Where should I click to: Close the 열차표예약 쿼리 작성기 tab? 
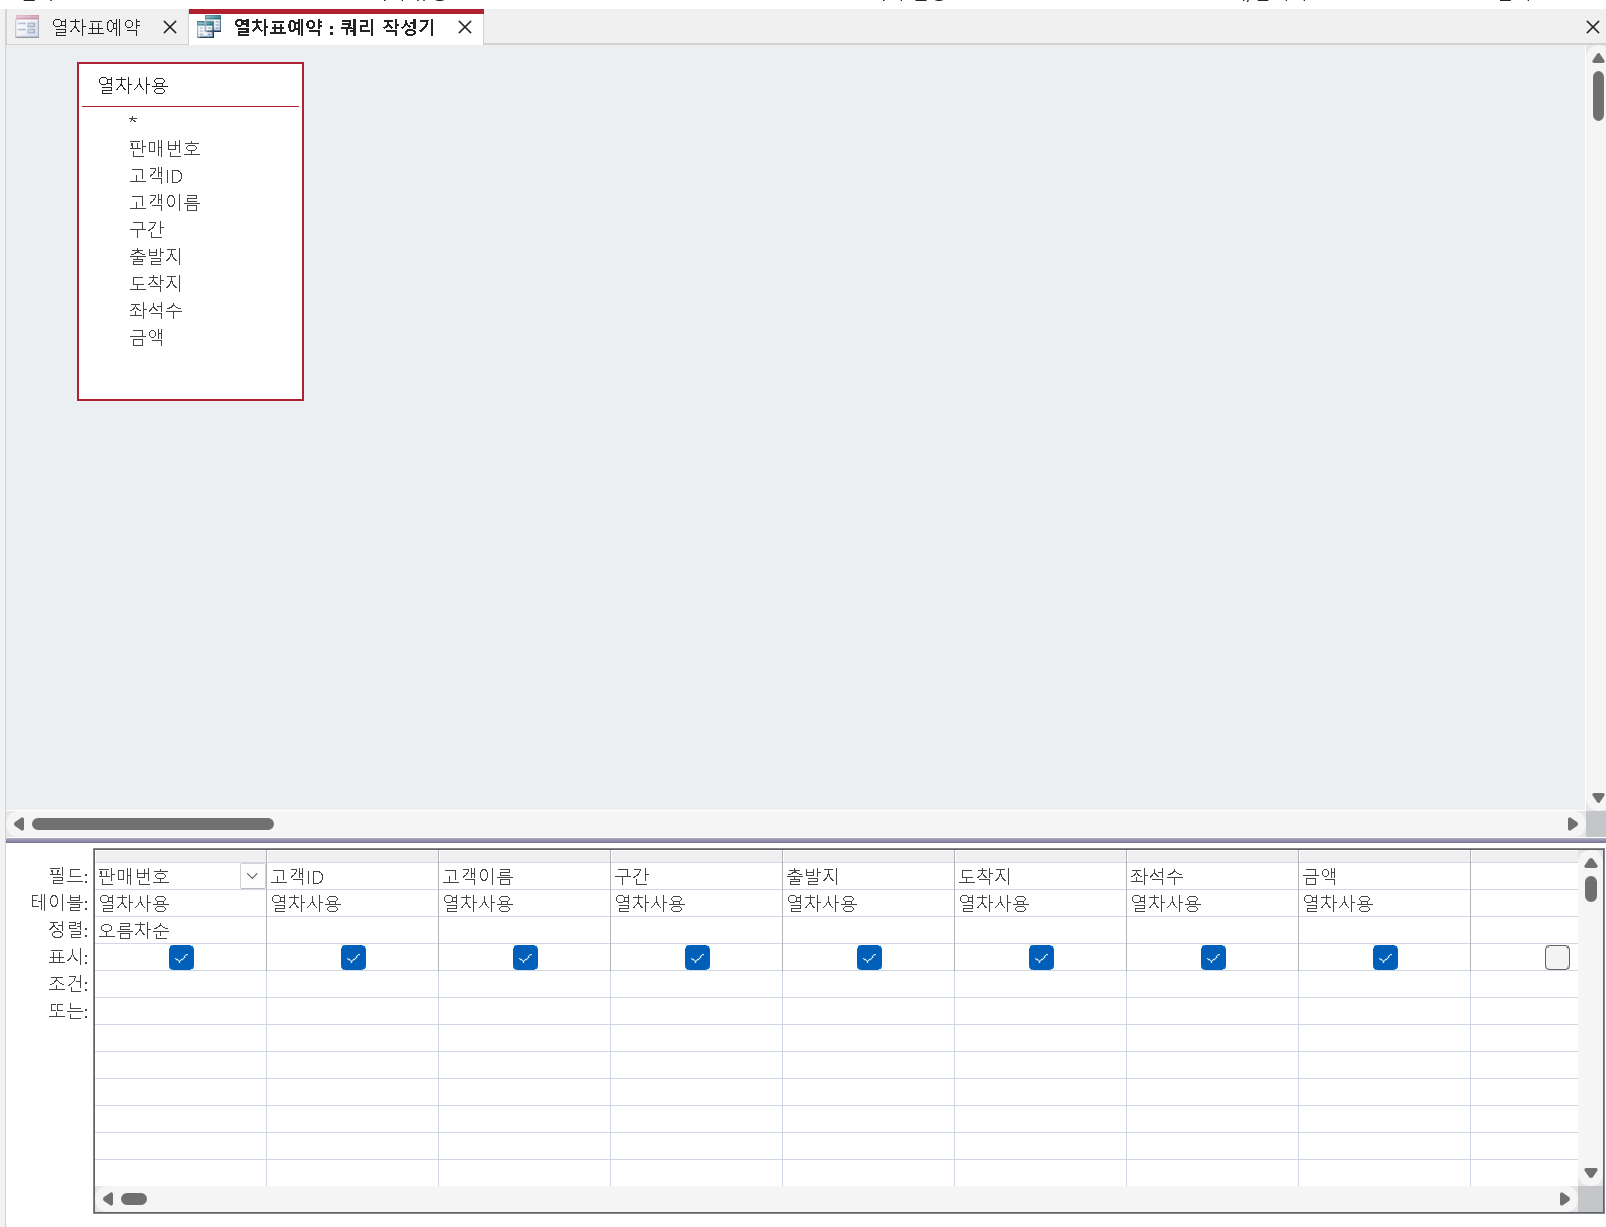point(465,27)
